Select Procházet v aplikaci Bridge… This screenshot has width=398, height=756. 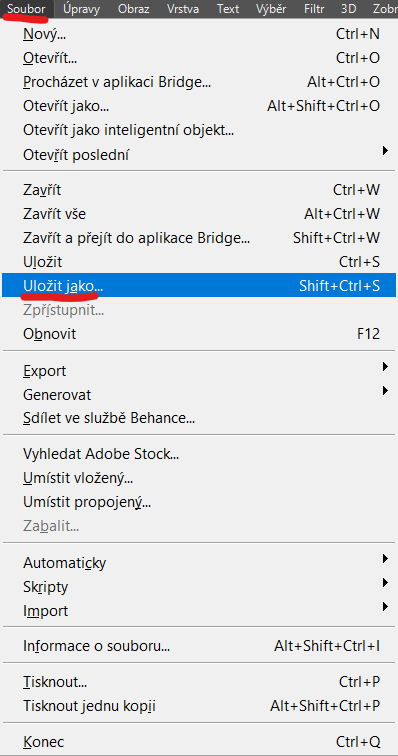click(199, 82)
